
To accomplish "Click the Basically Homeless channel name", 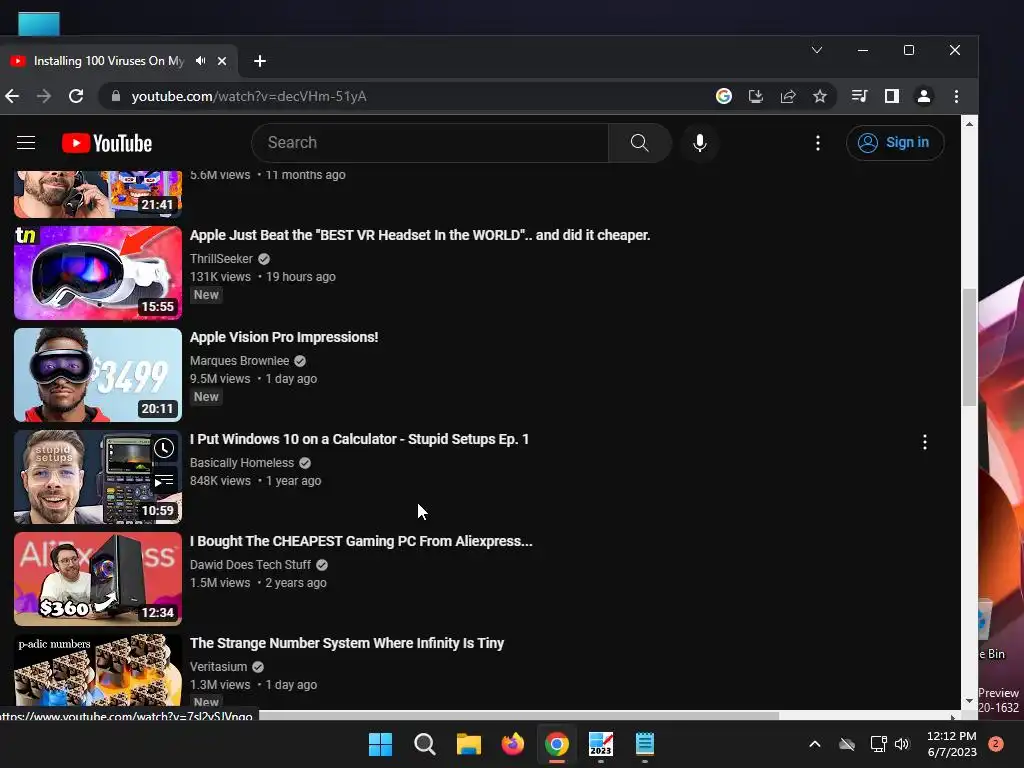I will click(242, 462).
